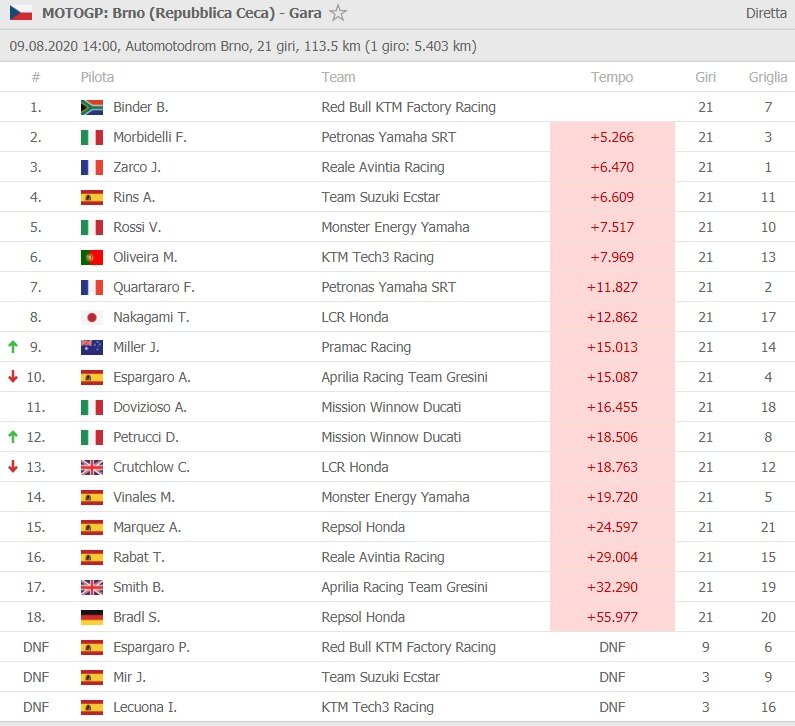Click the # position column header

point(35,77)
